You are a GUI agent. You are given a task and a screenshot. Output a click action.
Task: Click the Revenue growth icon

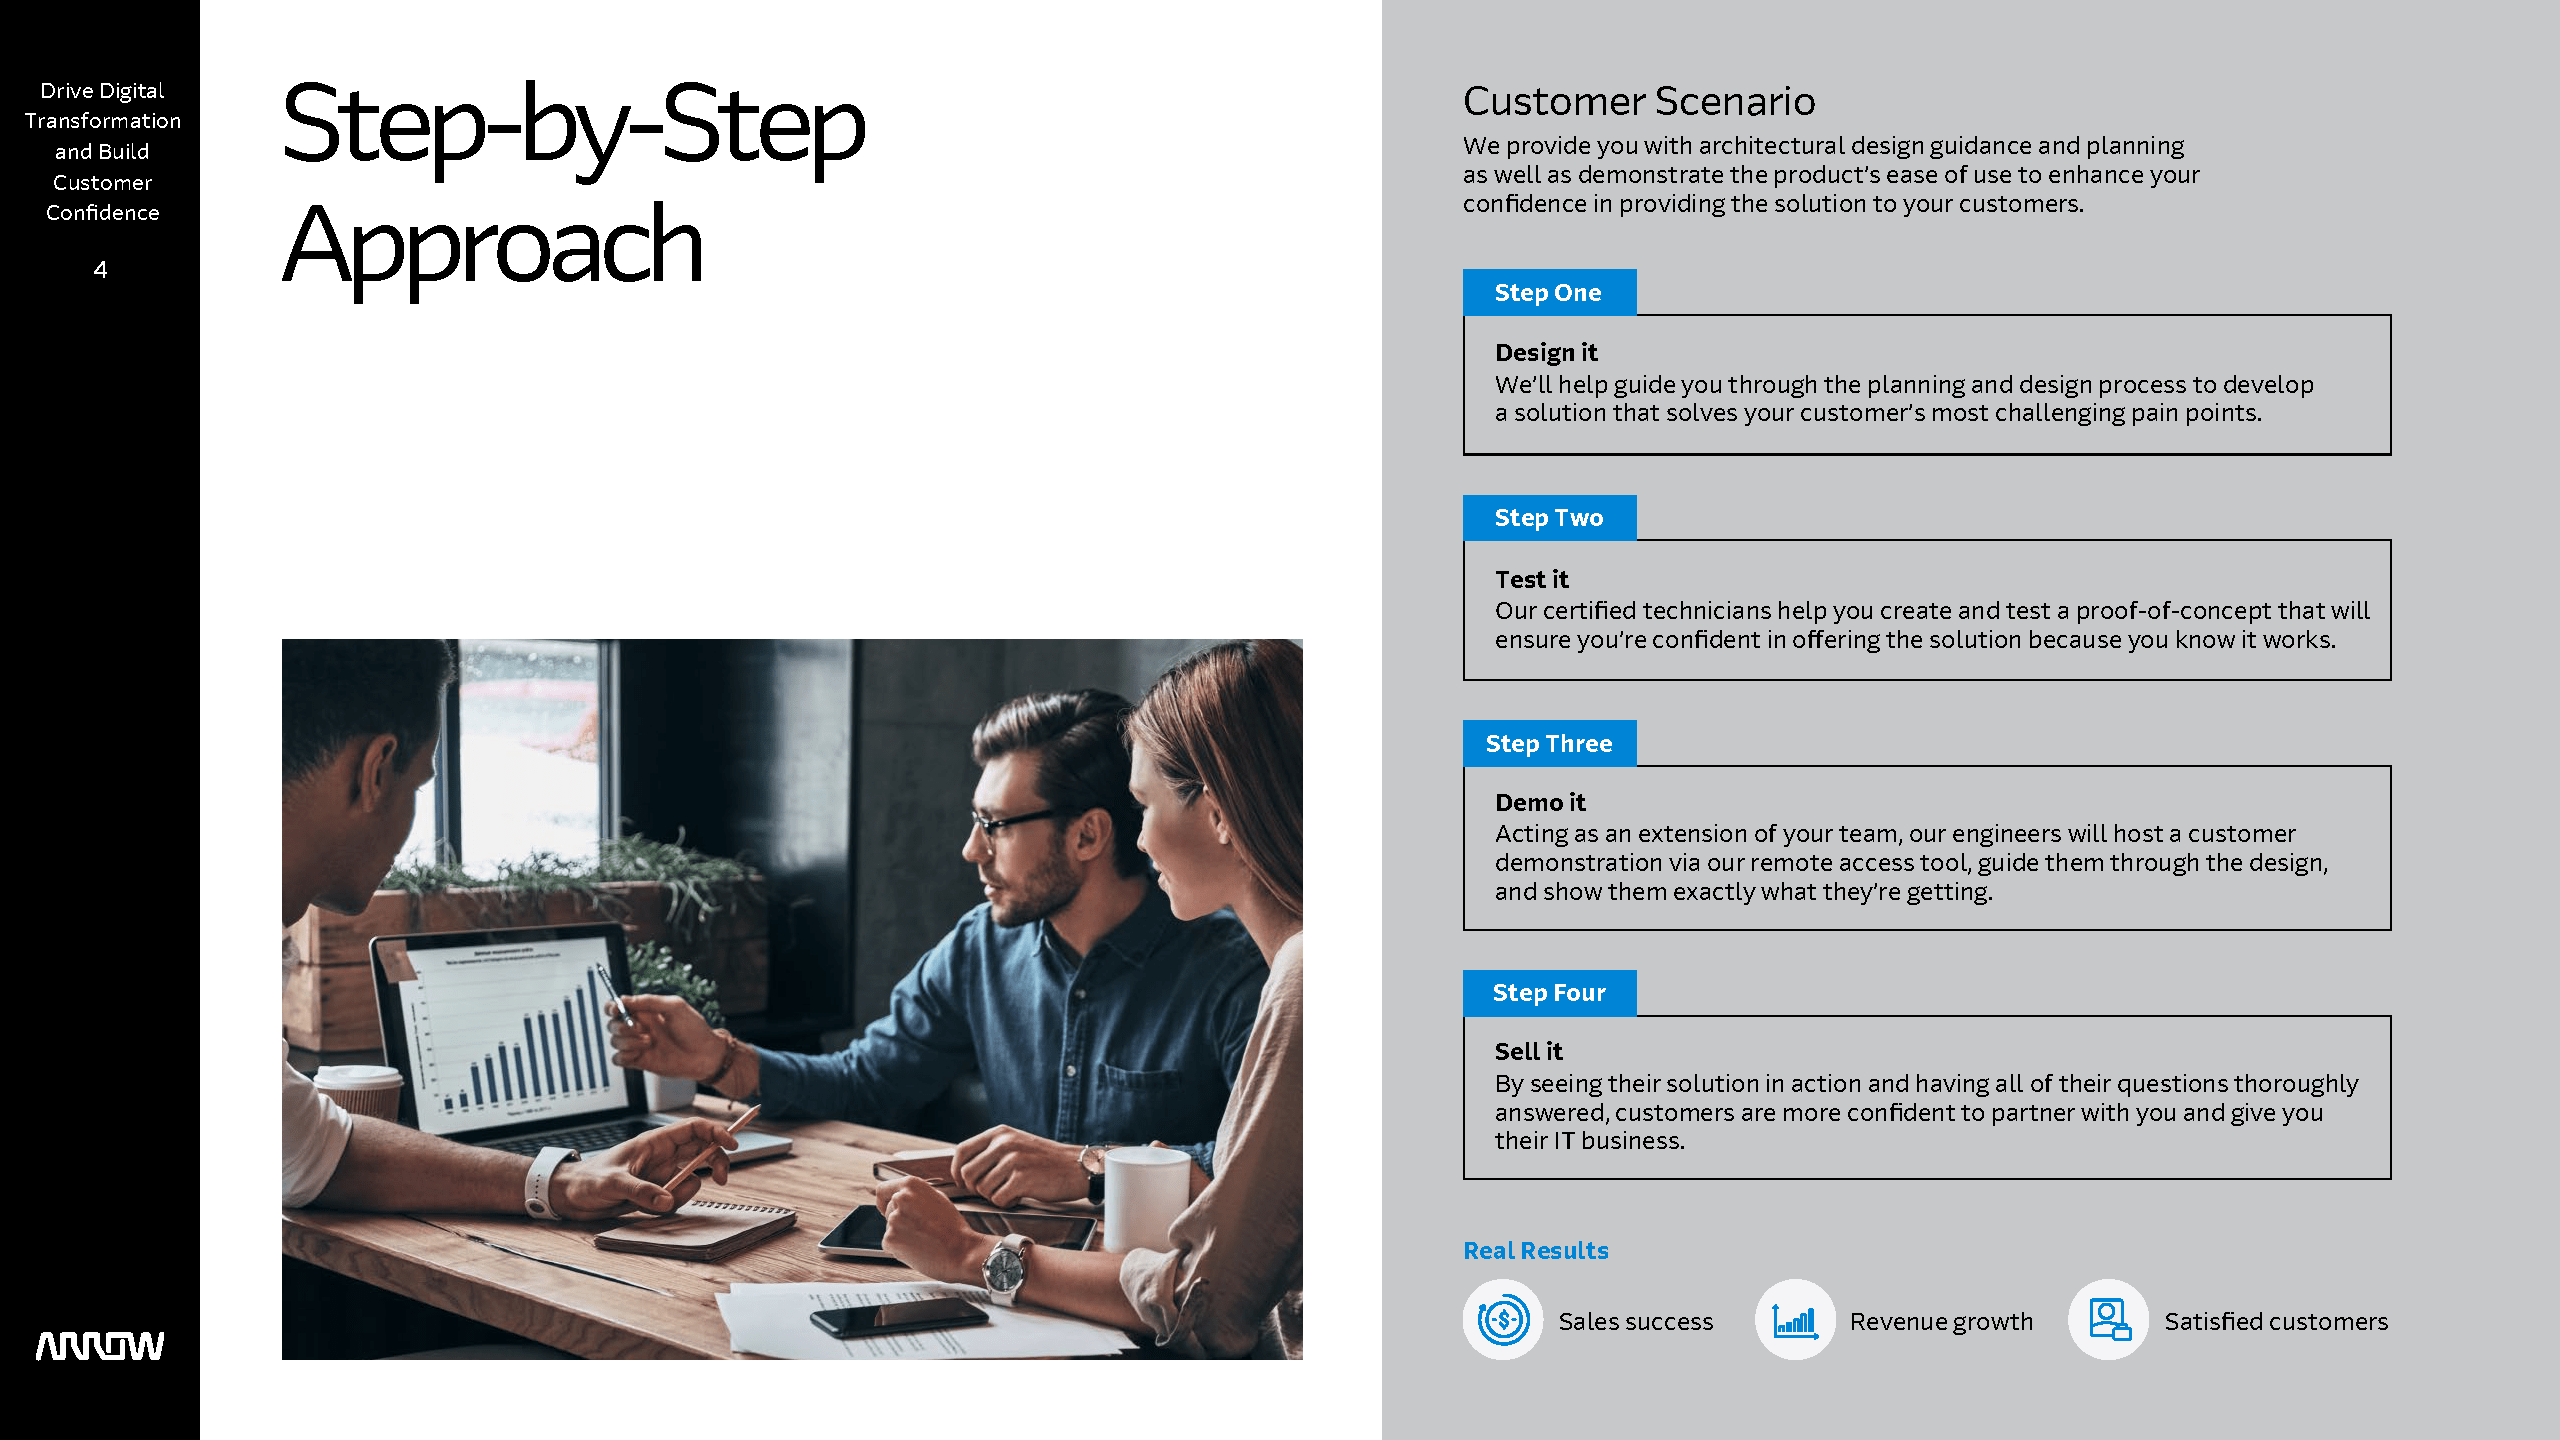(1793, 1319)
